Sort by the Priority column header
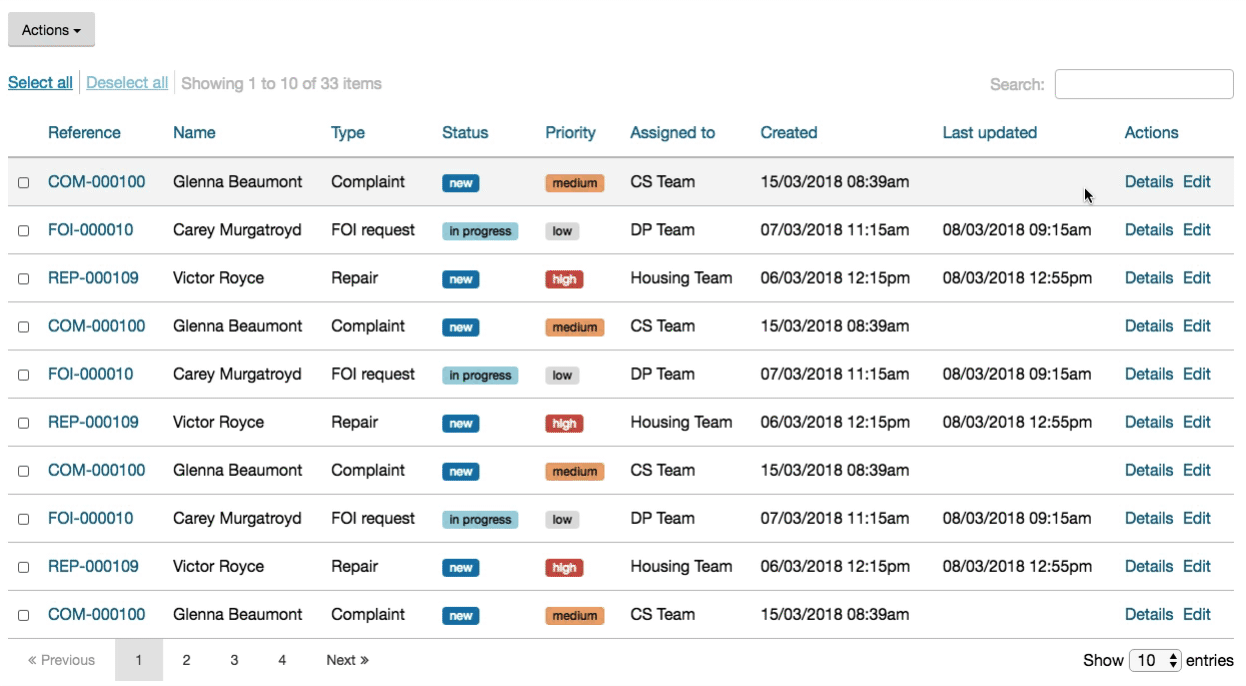 click(570, 133)
